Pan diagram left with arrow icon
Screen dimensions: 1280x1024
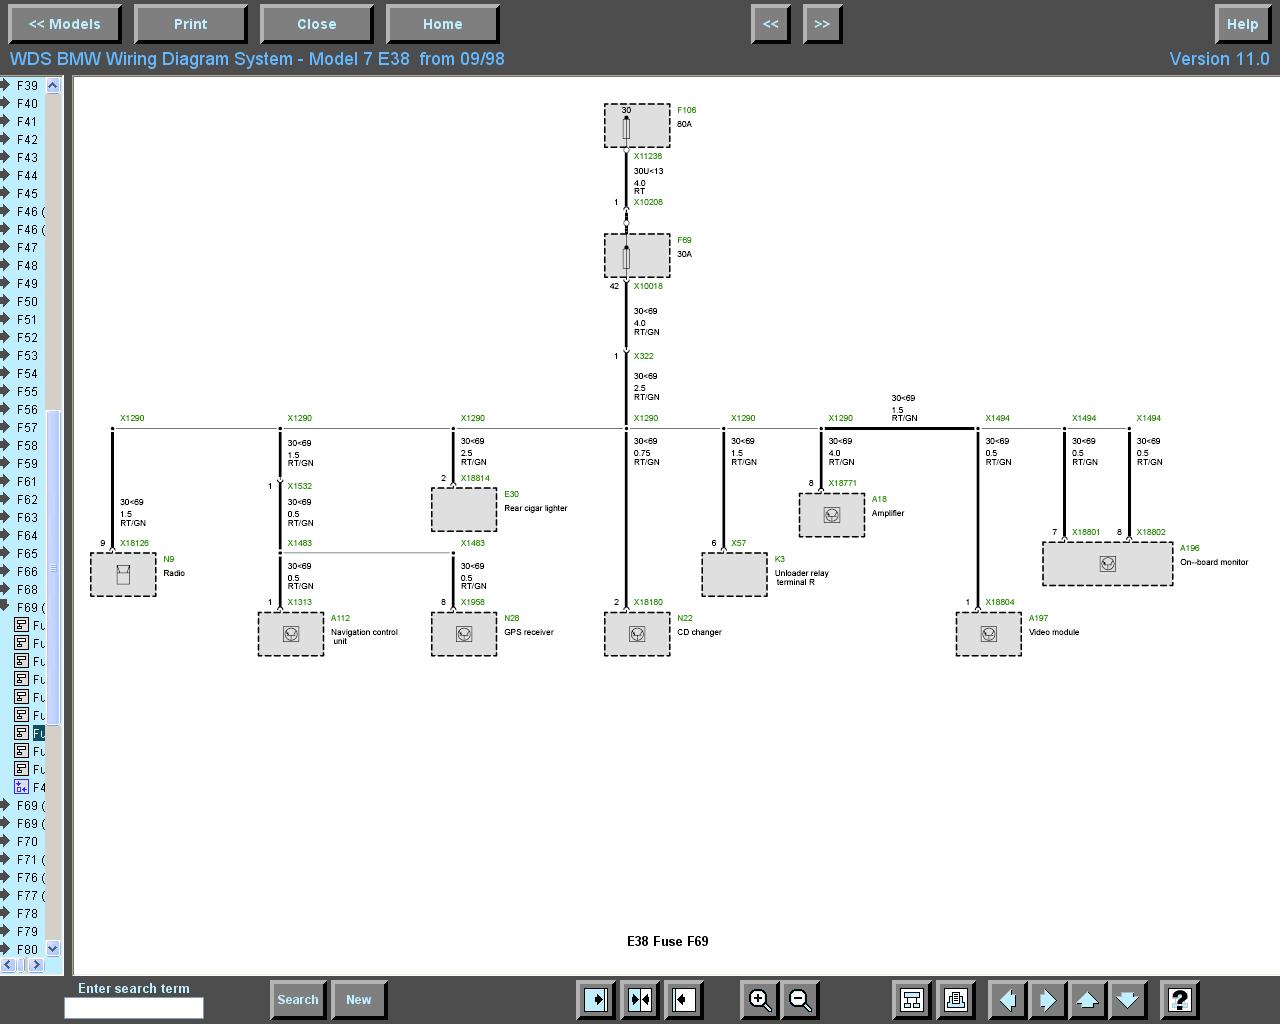click(x=1007, y=999)
